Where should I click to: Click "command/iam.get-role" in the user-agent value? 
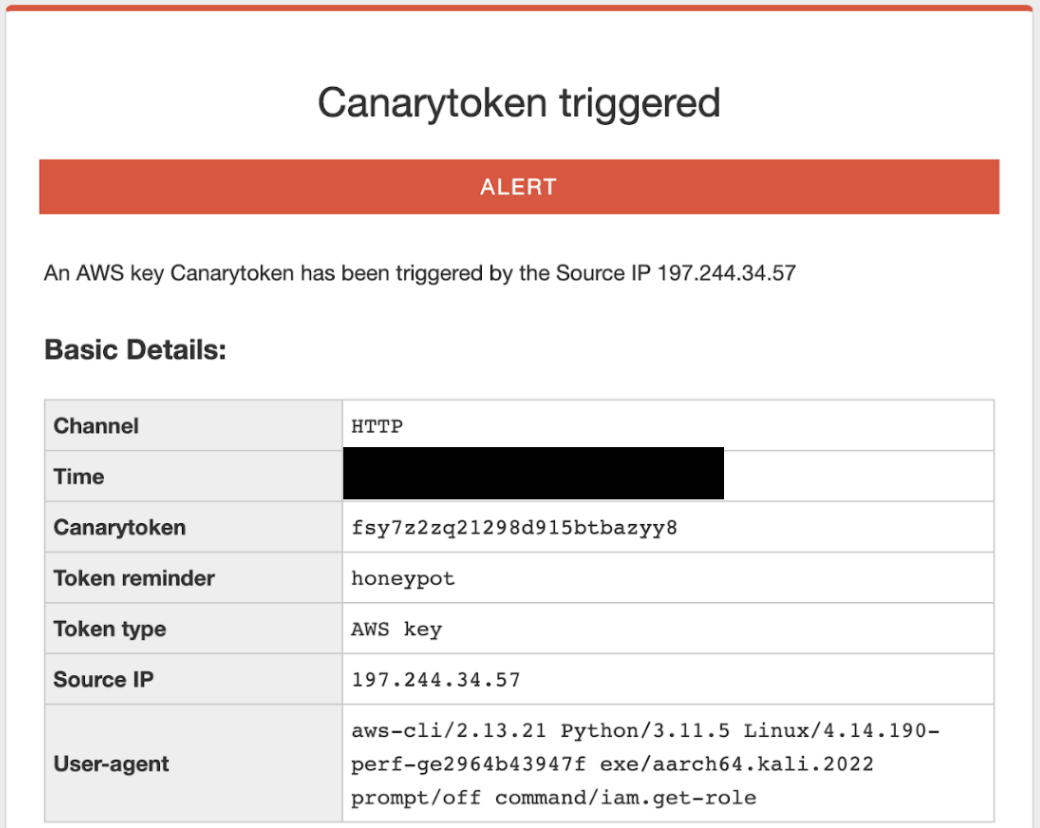click(x=625, y=798)
